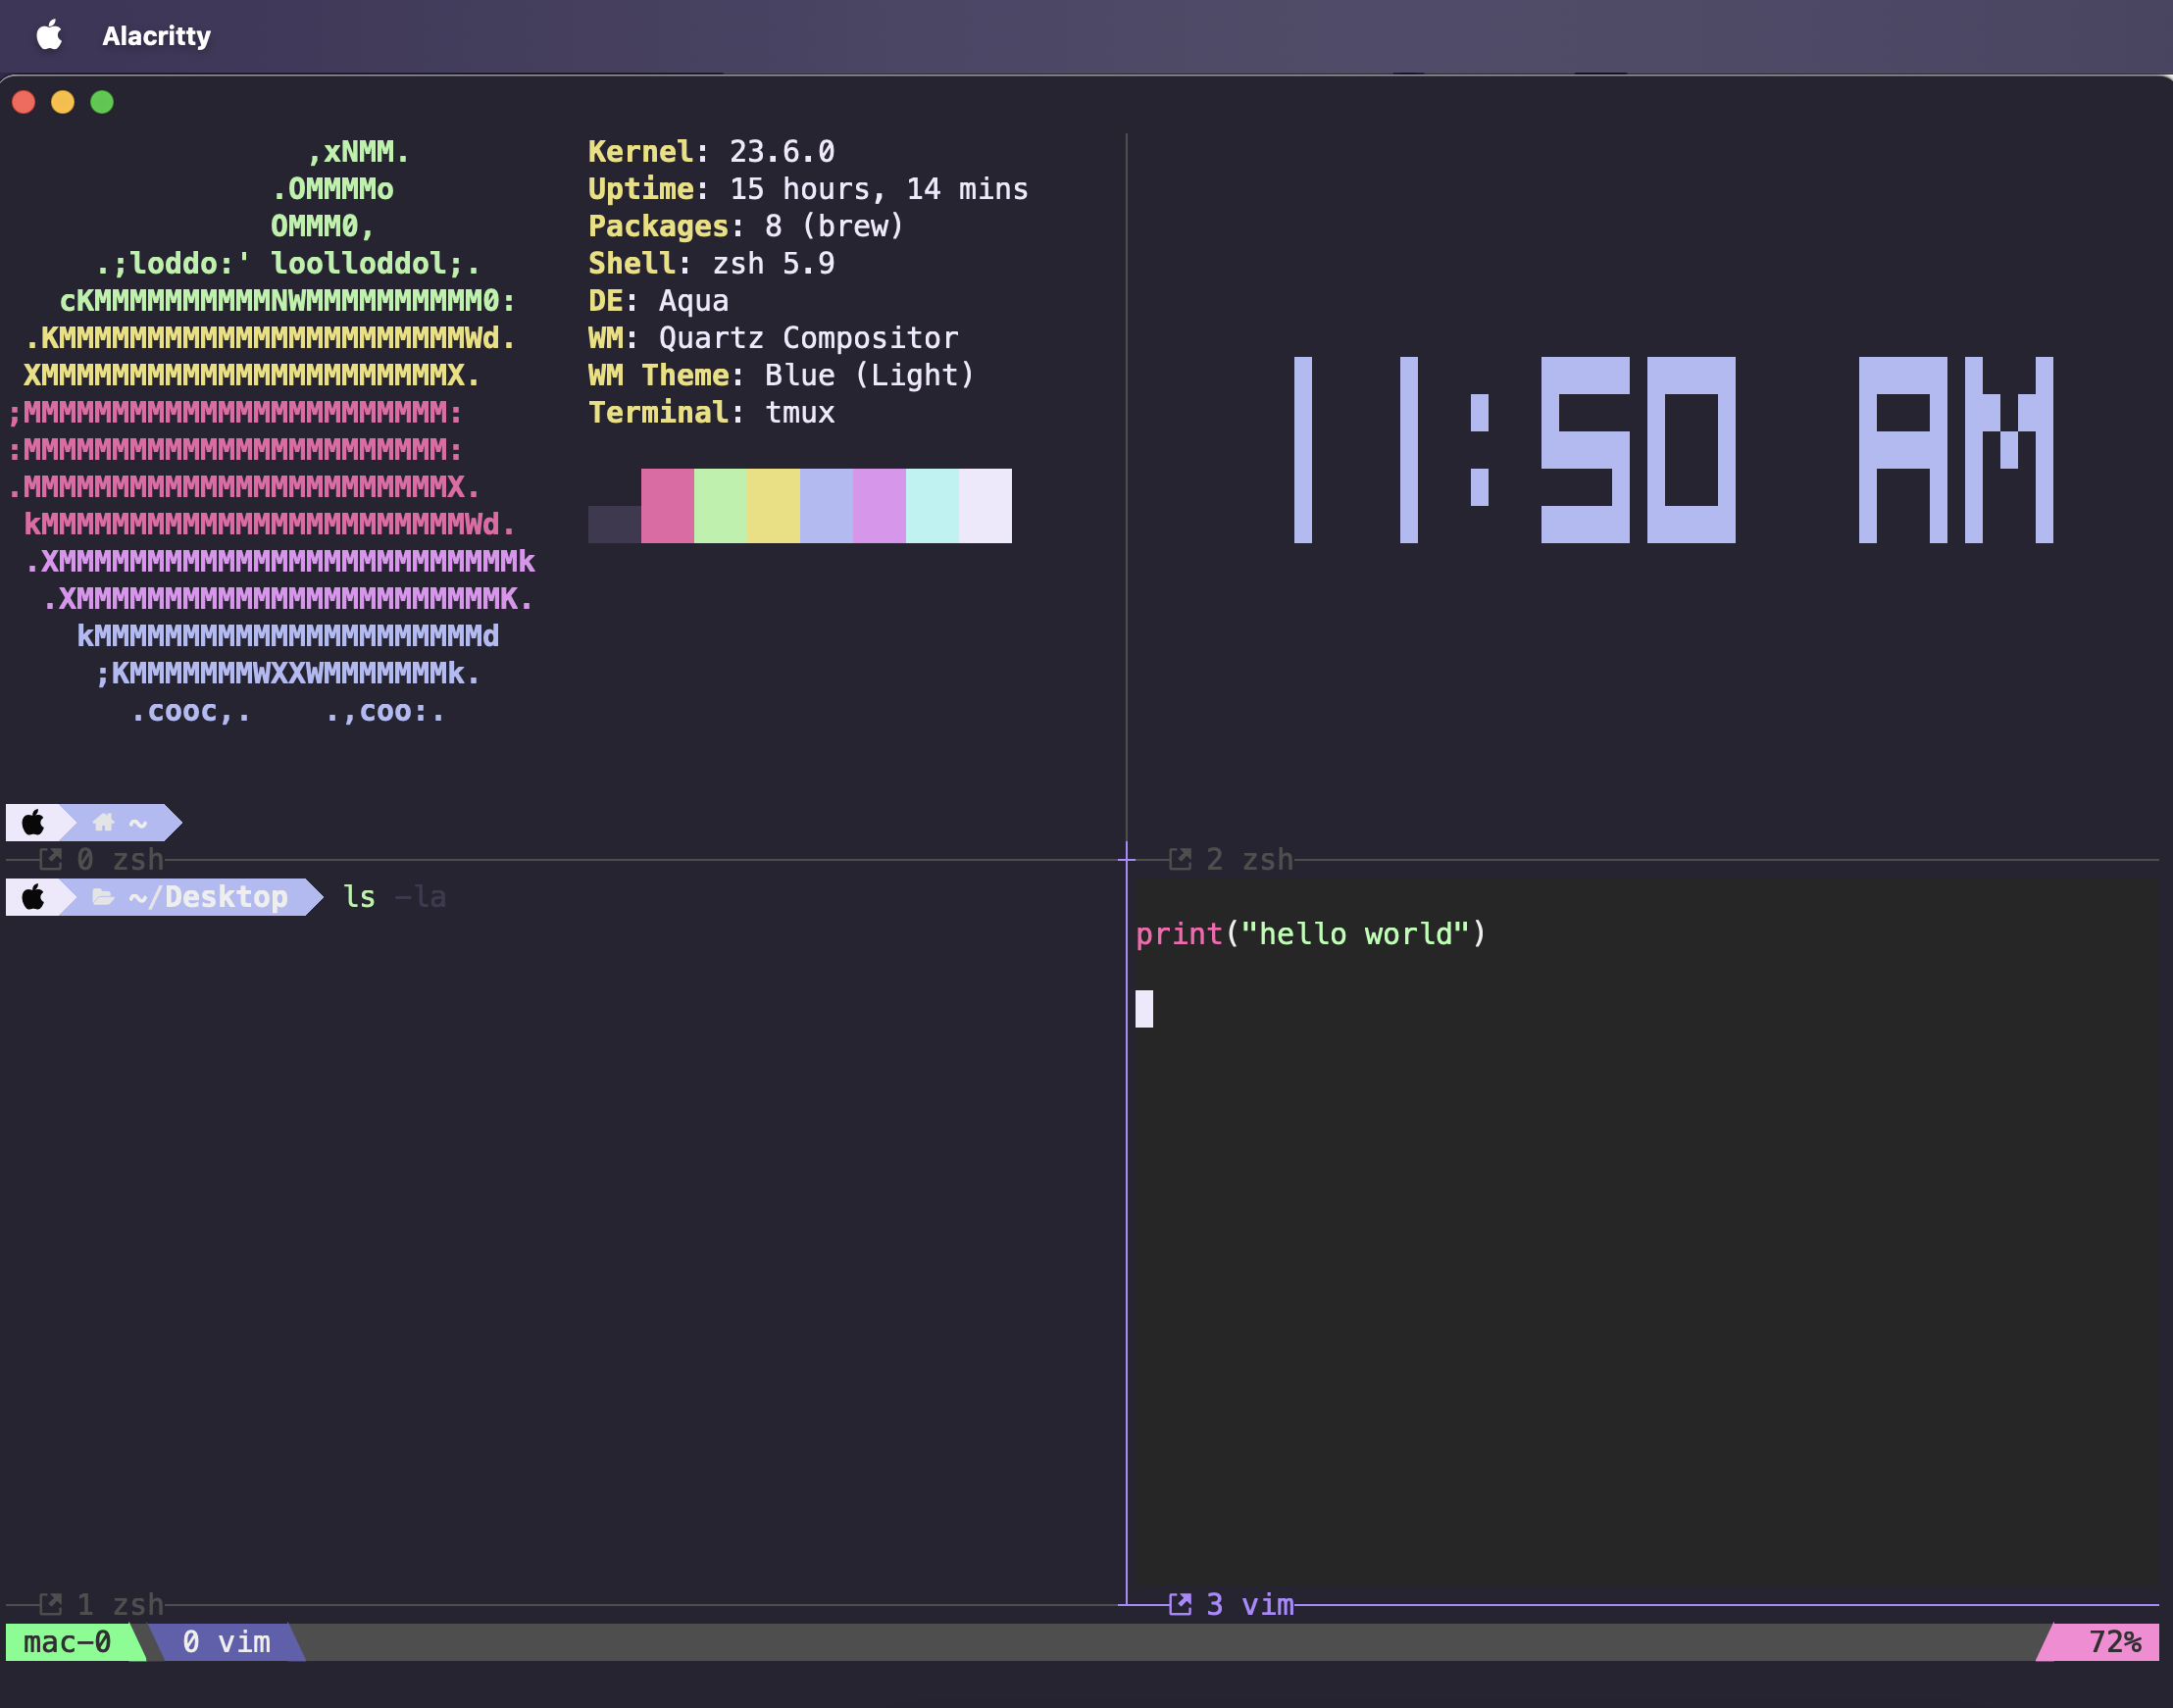This screenshot has height=1708, width=2173.
Task: Click the "hello world" string in vim
Action: [x=1355, y=934]
